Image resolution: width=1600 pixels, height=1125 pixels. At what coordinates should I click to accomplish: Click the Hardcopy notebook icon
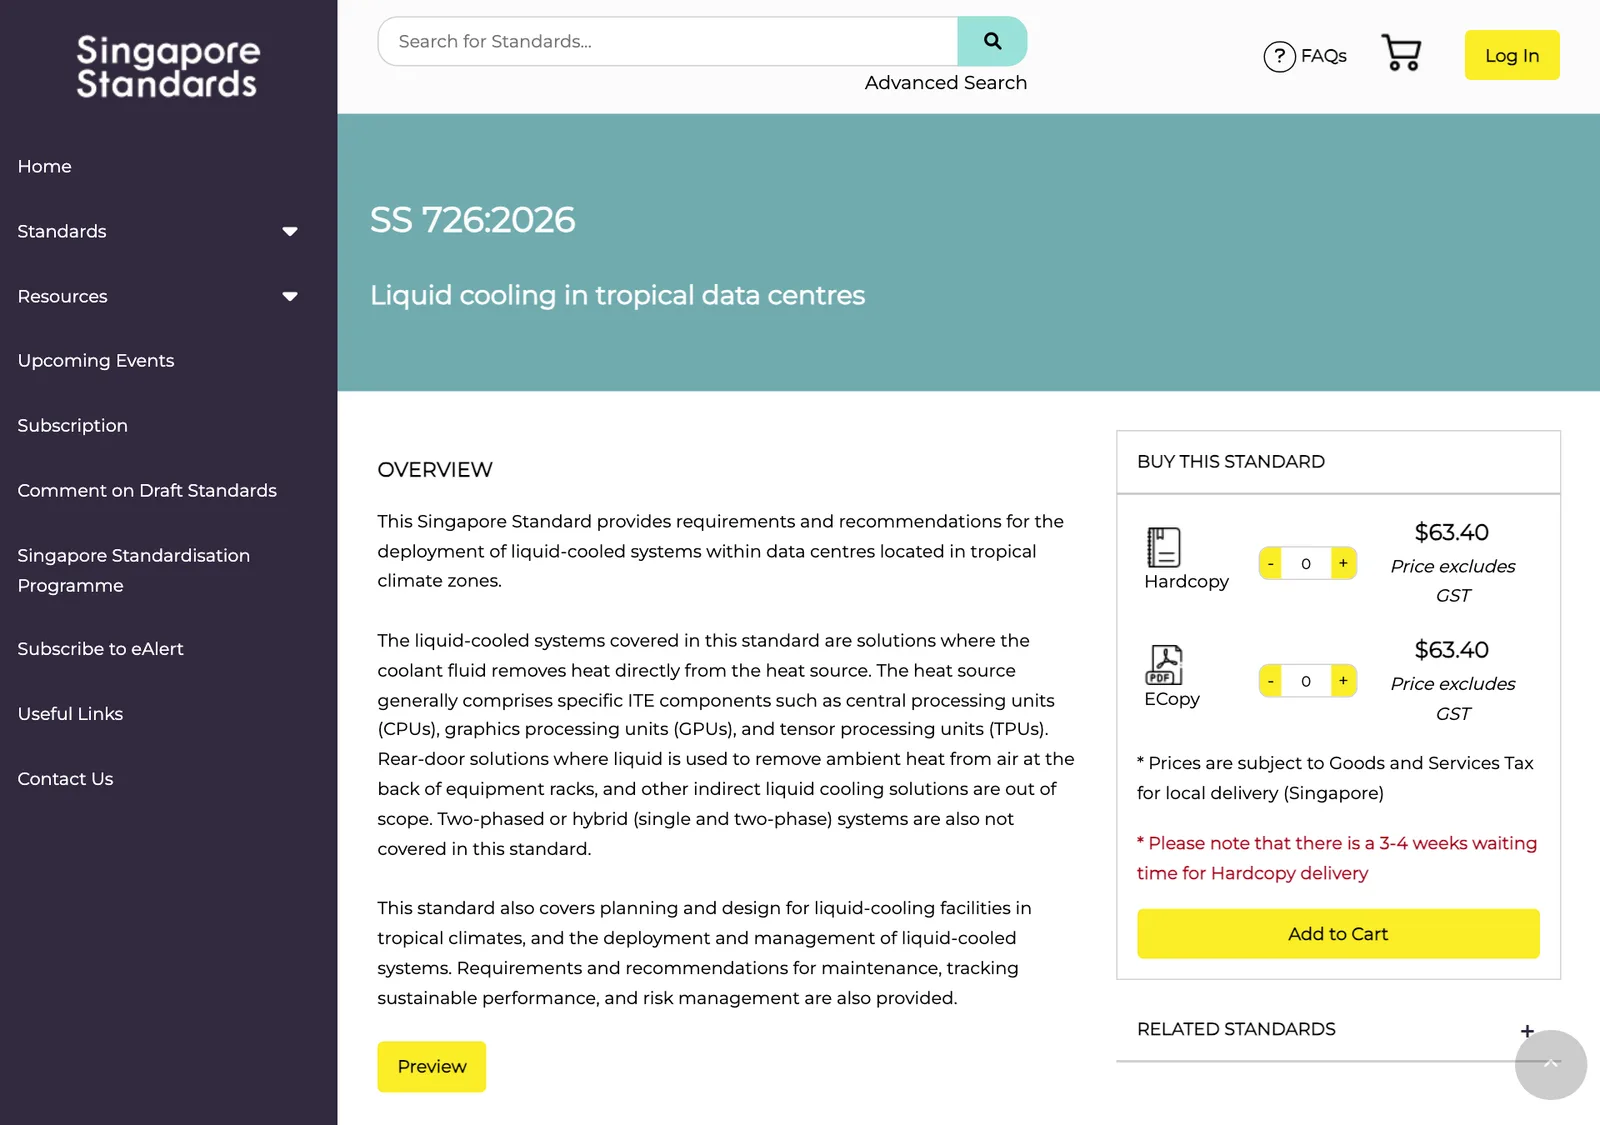(x=1163, y=547)
